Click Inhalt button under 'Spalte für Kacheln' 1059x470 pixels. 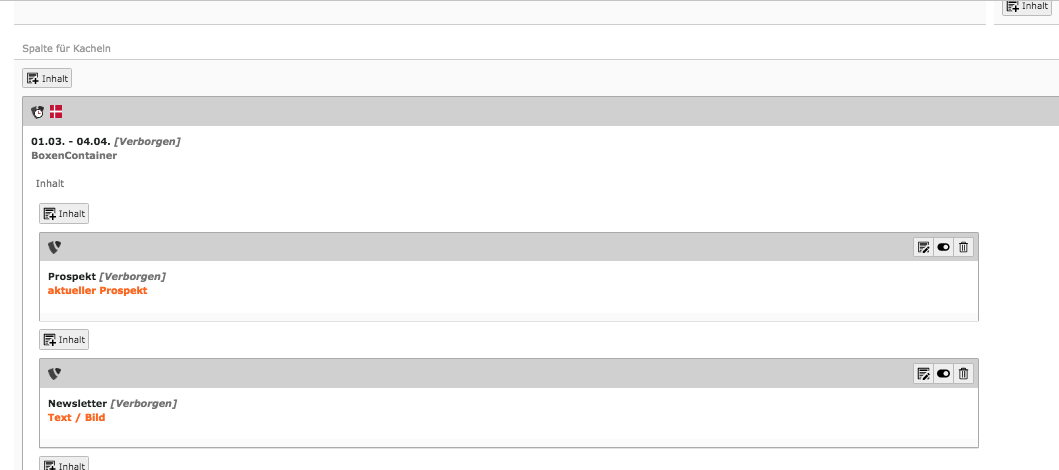[47, 78]
